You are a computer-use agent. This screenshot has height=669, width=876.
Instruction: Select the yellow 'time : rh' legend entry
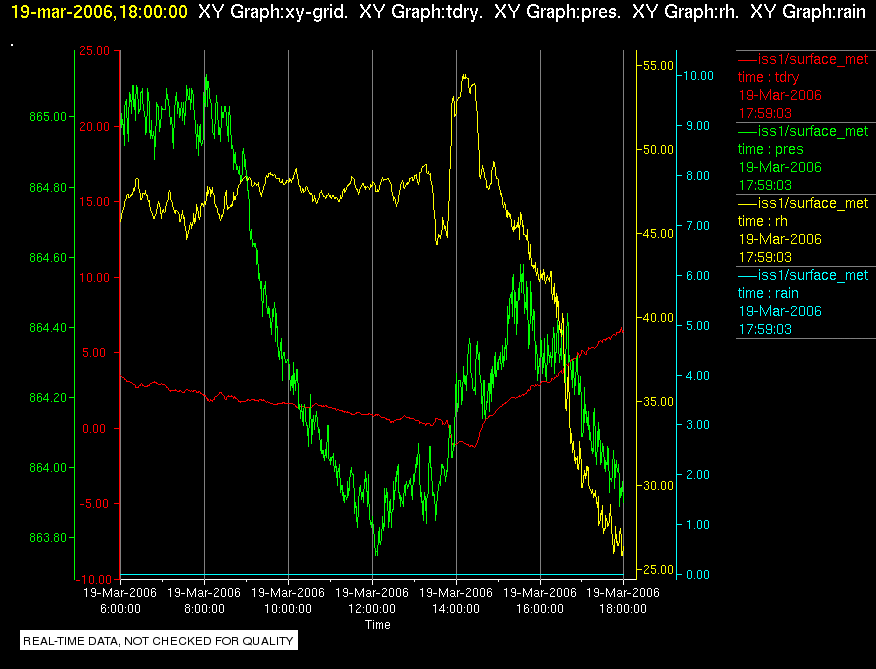tap(763, 221)
